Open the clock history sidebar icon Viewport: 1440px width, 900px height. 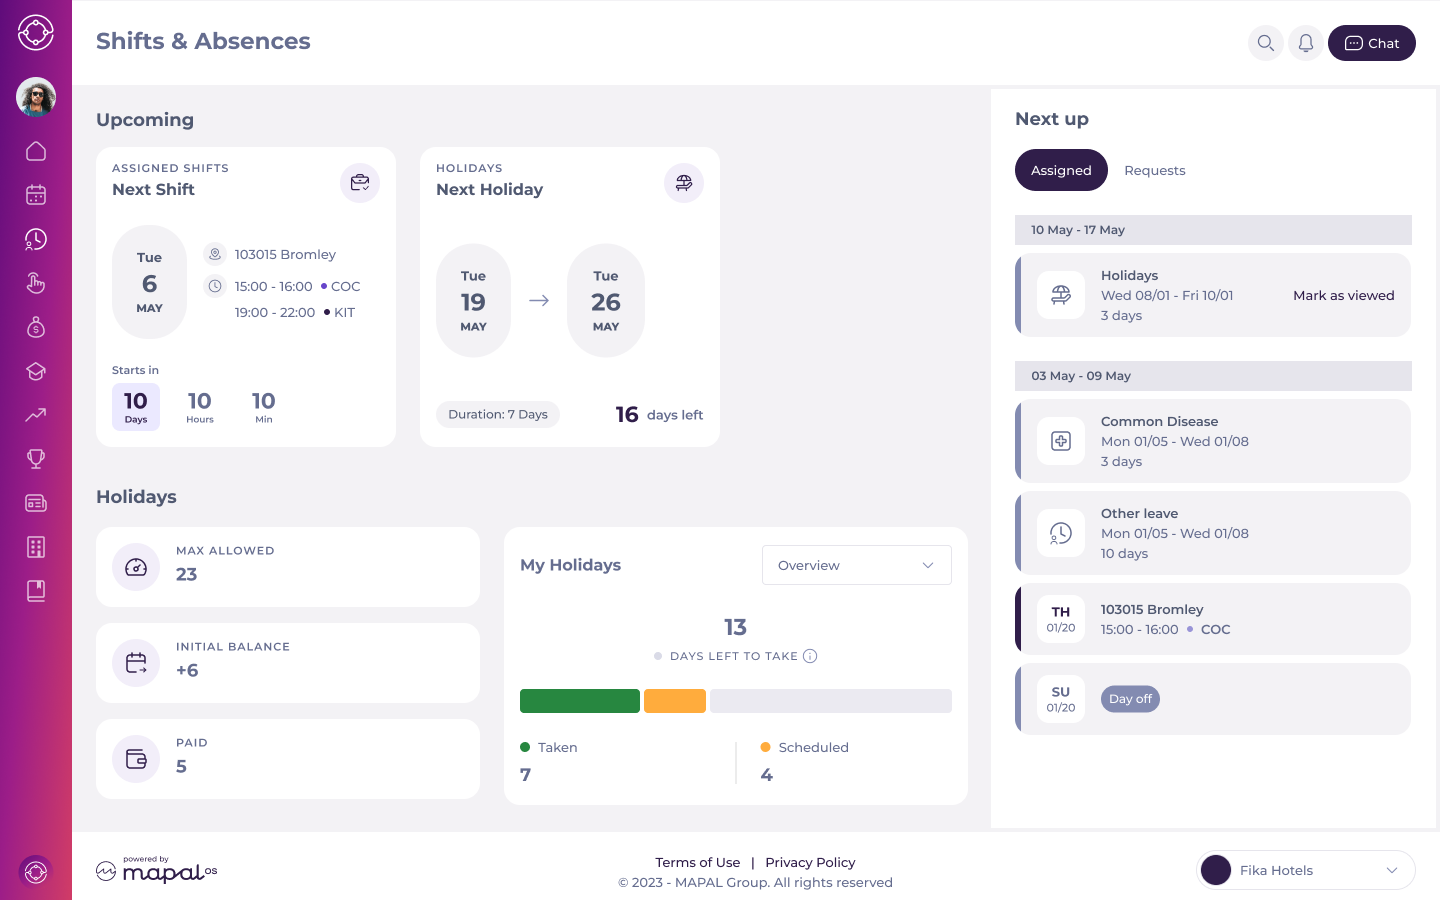coord(36,239)
